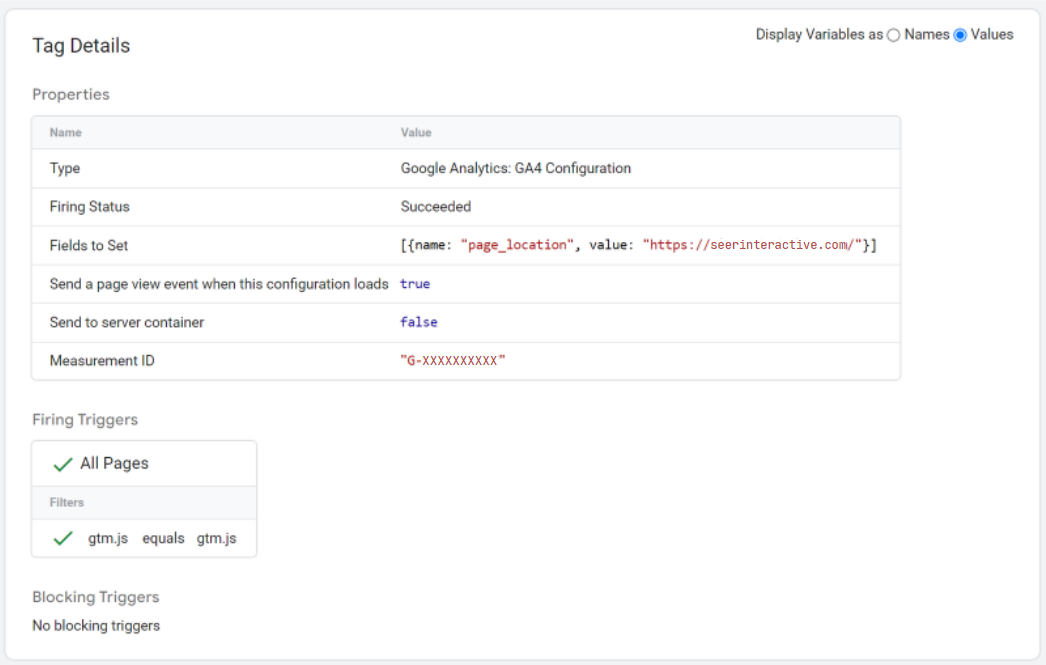
Task: Click the Firing Triggers section heading
Action: coord(85,420)
